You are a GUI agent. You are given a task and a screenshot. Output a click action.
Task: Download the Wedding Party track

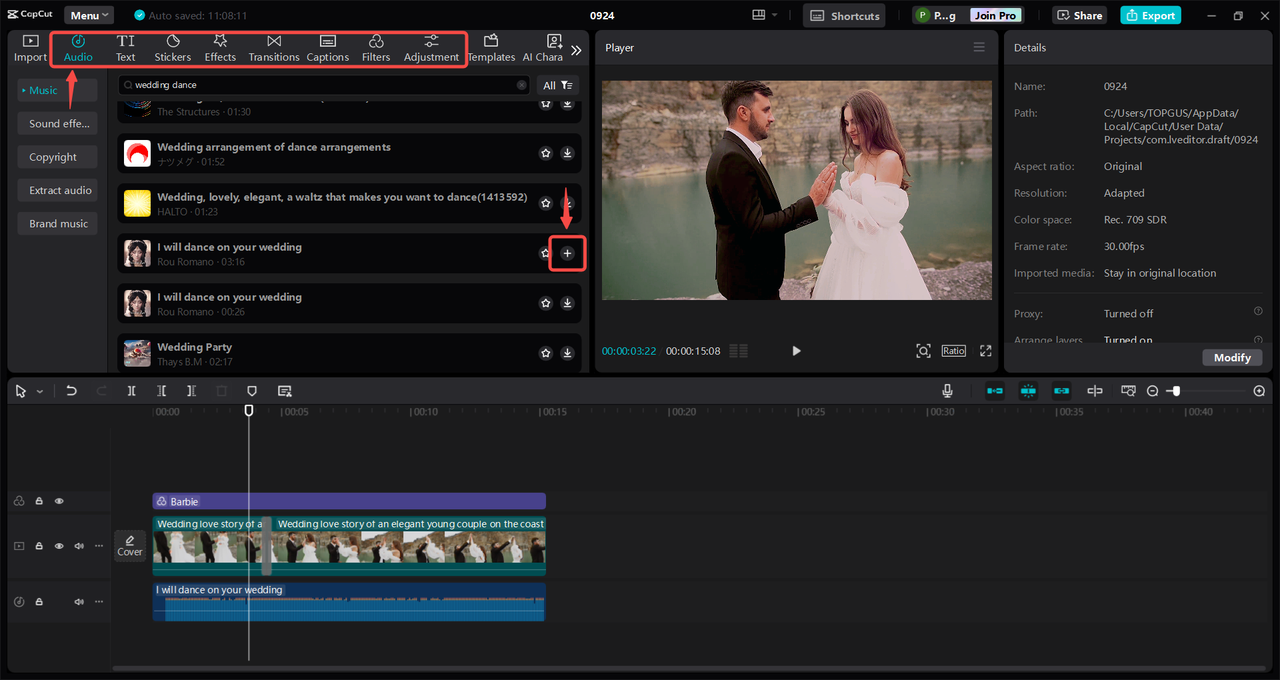click(567, 353)
